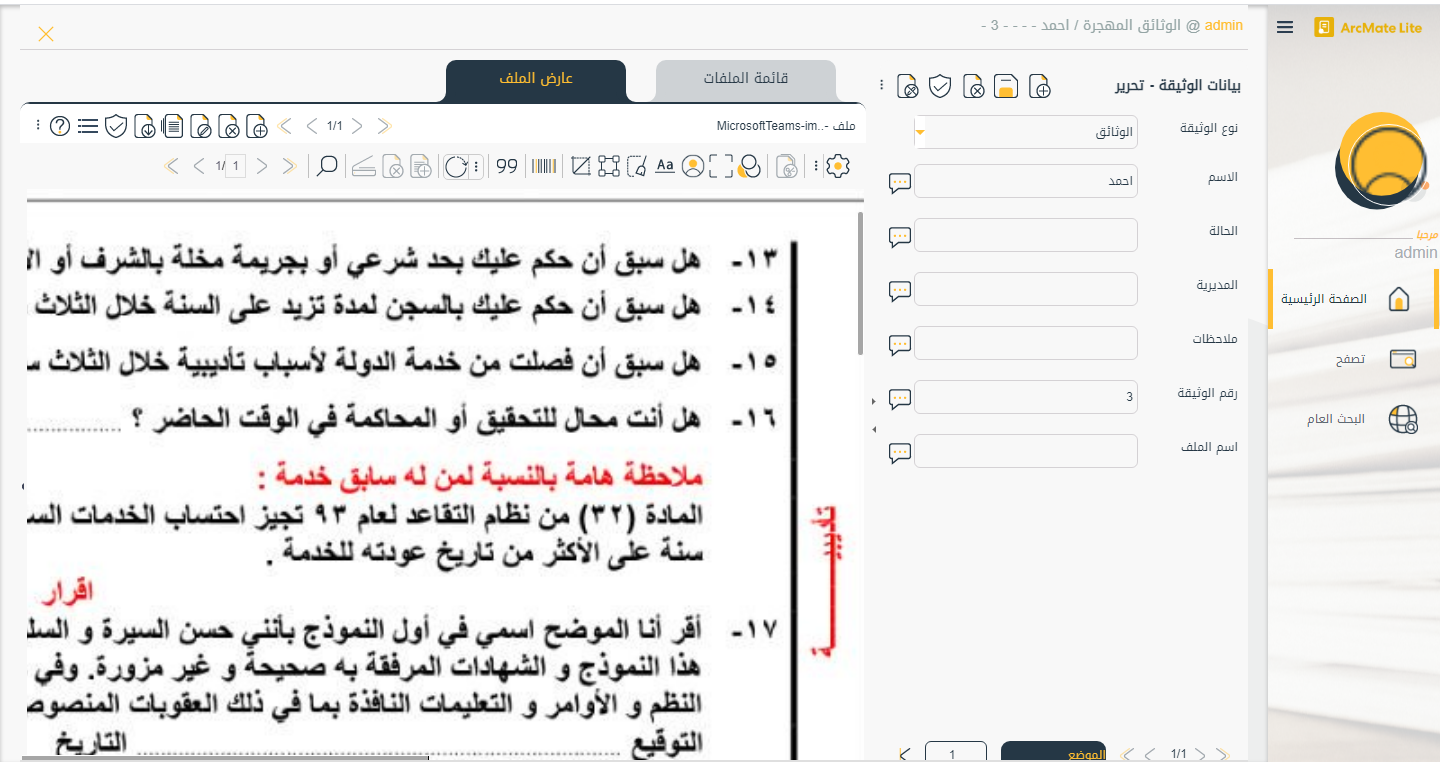Open the magnifier search tool in viewer
The height and width of the screenshot is (762, 1440).
pos(327,167)
